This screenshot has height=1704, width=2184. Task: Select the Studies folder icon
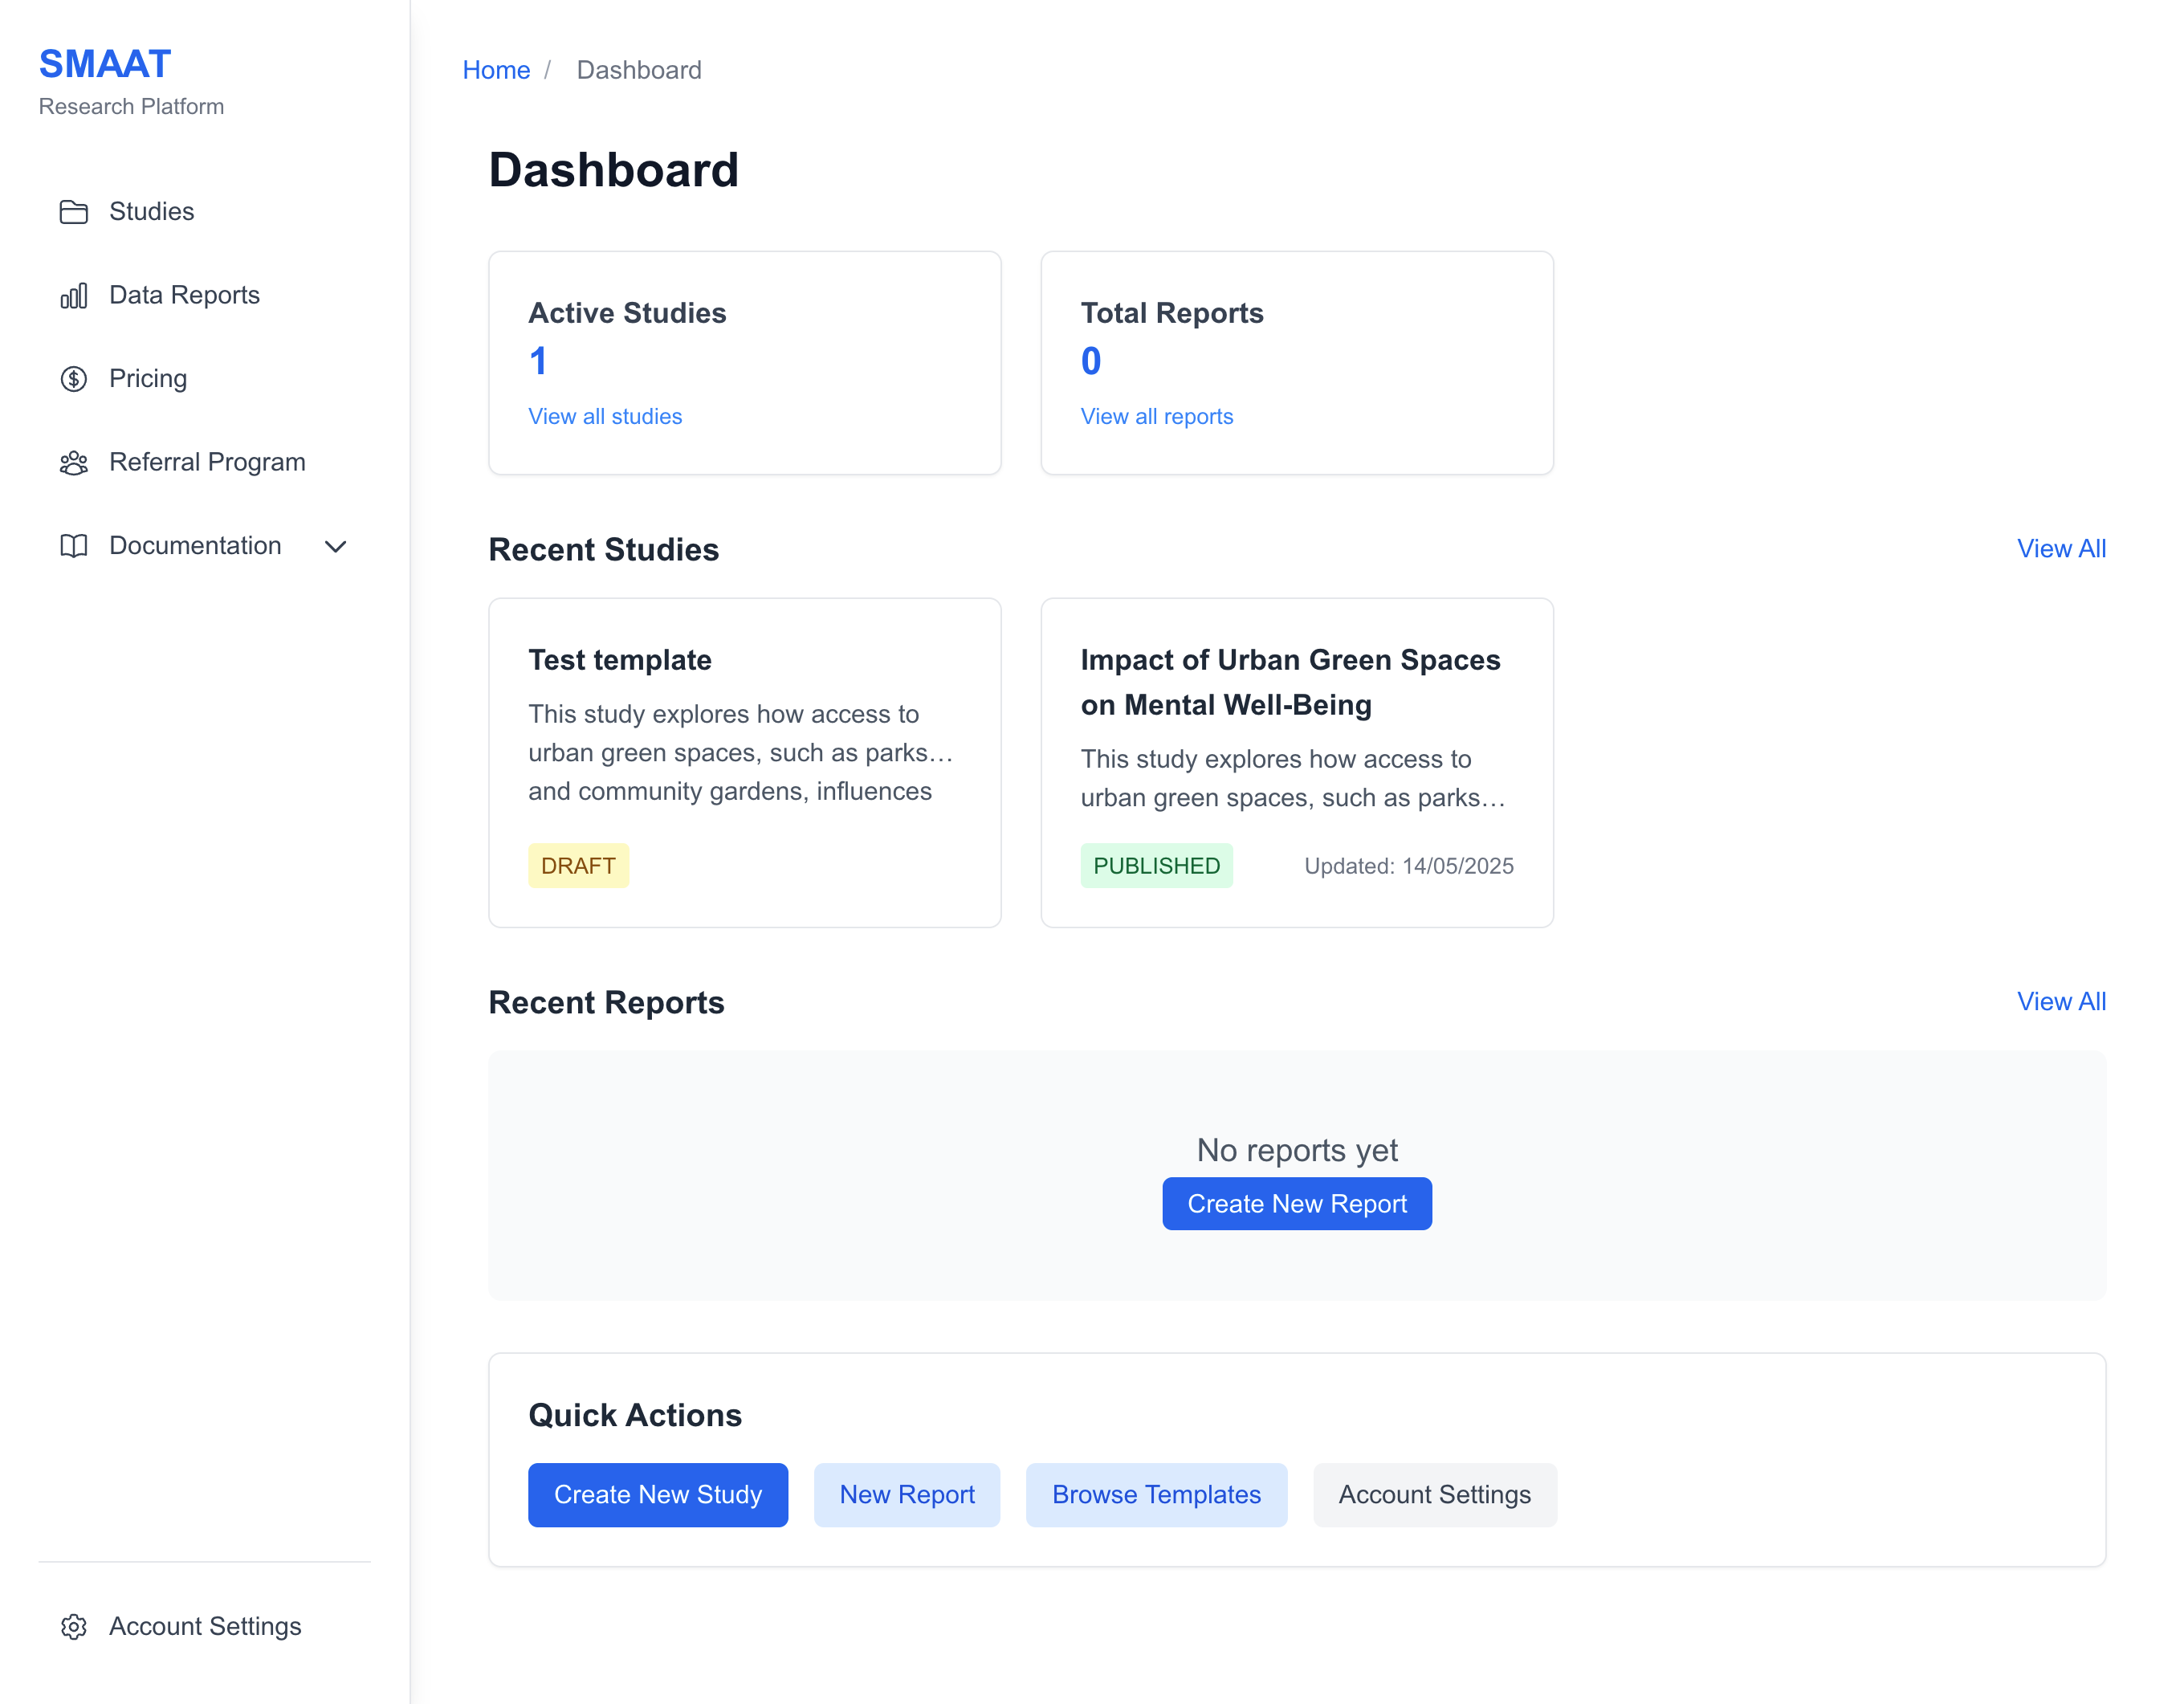point(74,212)
